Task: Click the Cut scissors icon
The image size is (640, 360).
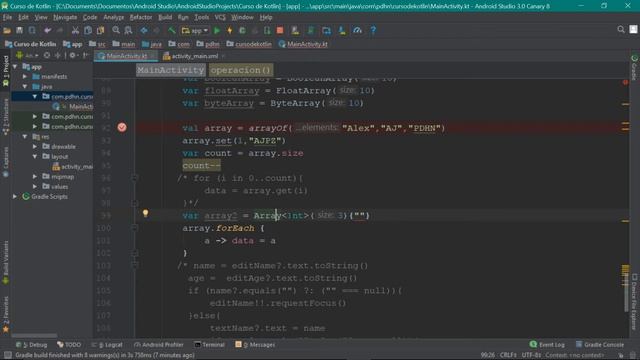Action: 75,30
